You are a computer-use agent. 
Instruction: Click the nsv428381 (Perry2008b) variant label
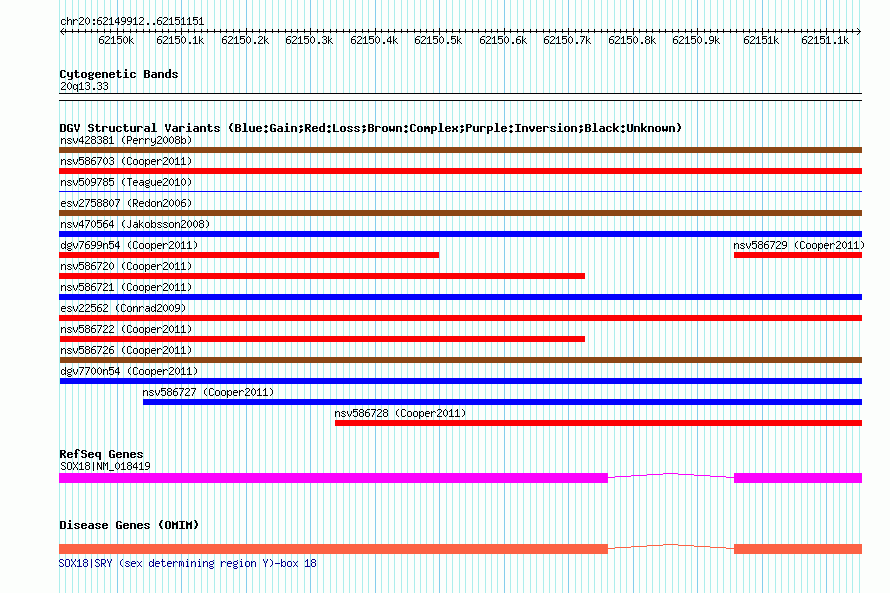pyautogui.click(x=126, y=140)
